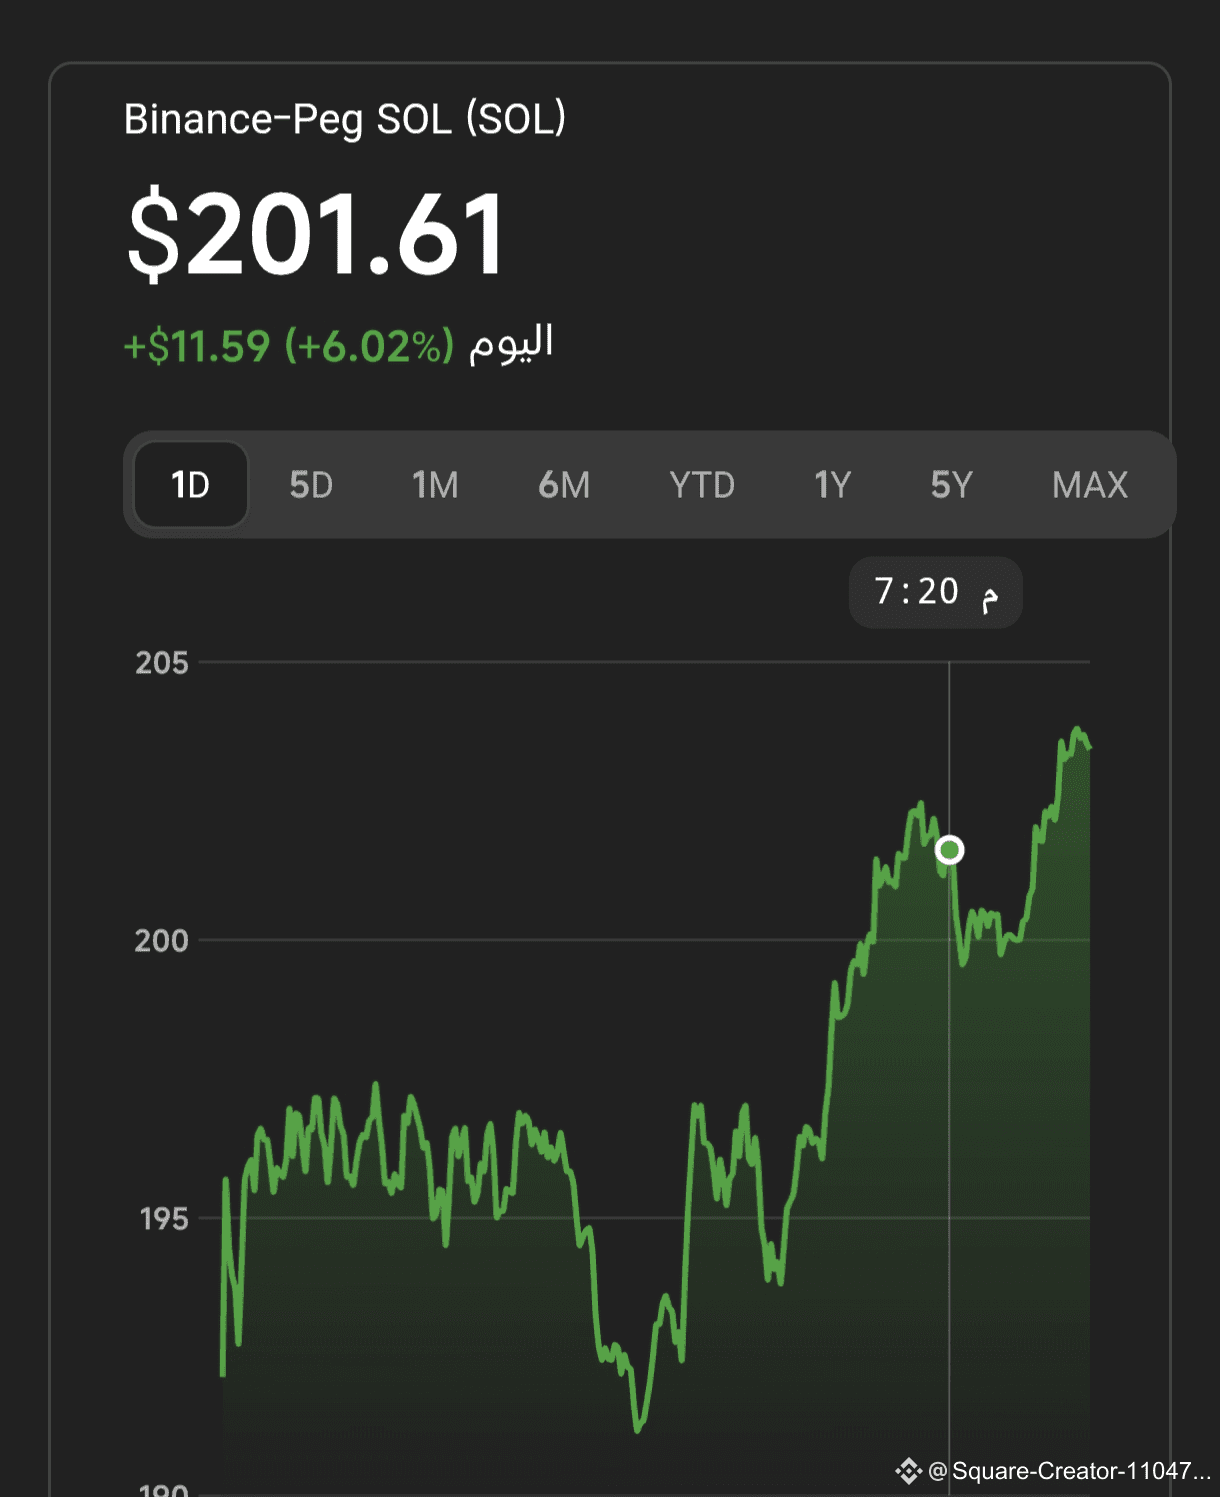The image size is (1220, 1497).
Task: Select the YTD range tab
Action: 702,485
